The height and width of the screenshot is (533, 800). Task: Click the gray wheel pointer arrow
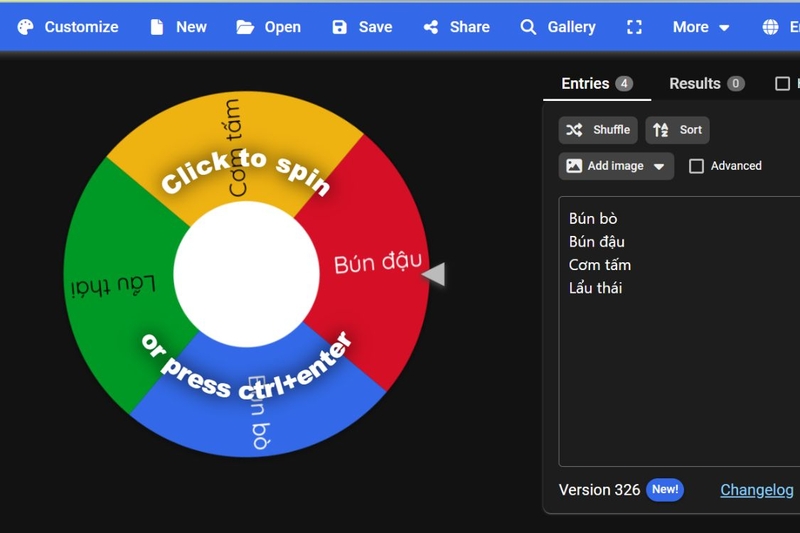click(x=434, y=274)
